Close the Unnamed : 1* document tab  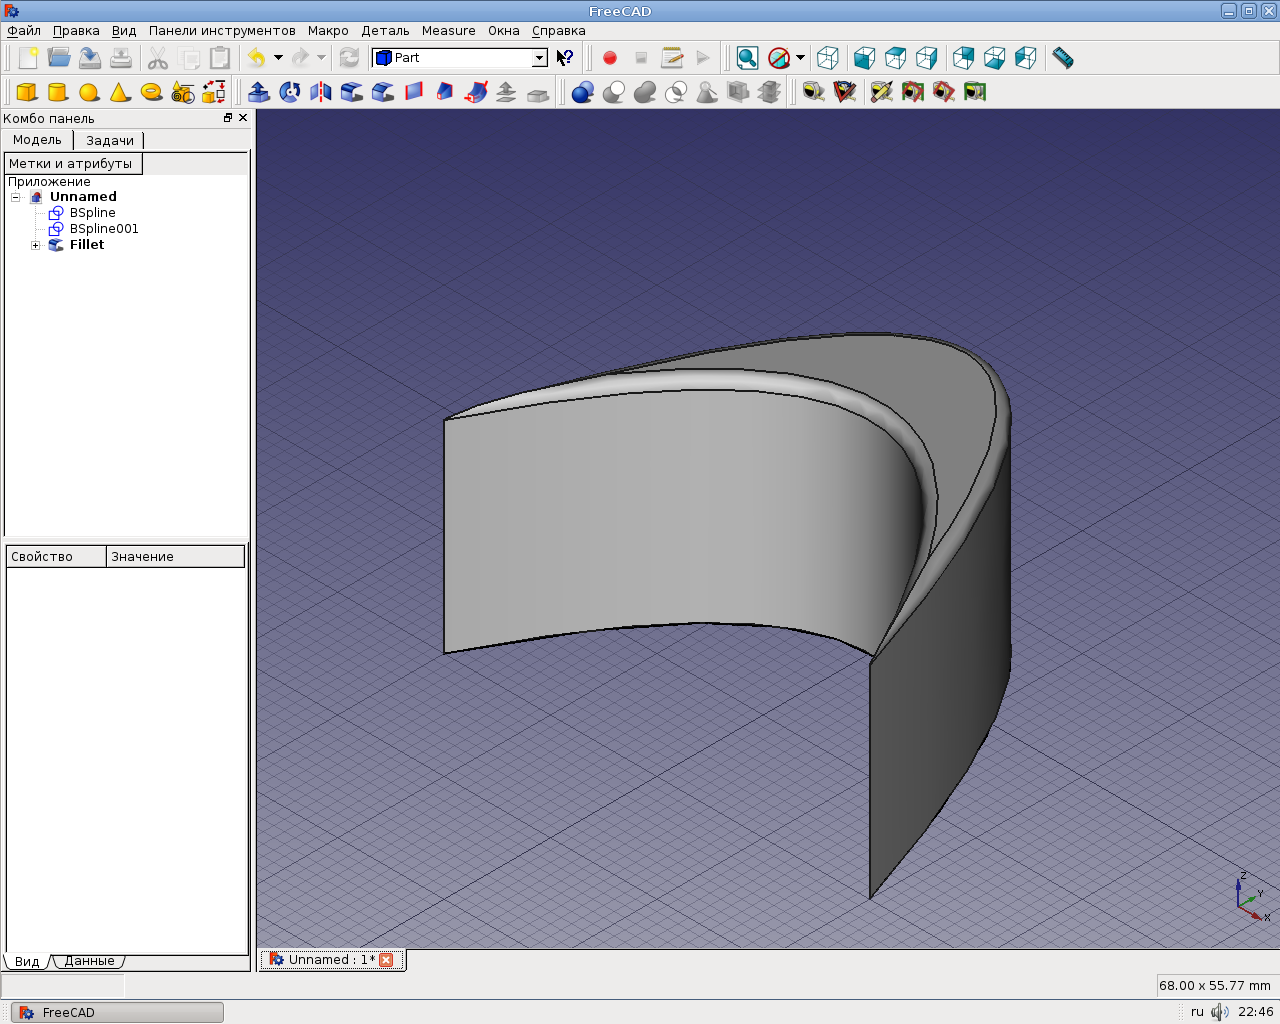pos(386,960)
